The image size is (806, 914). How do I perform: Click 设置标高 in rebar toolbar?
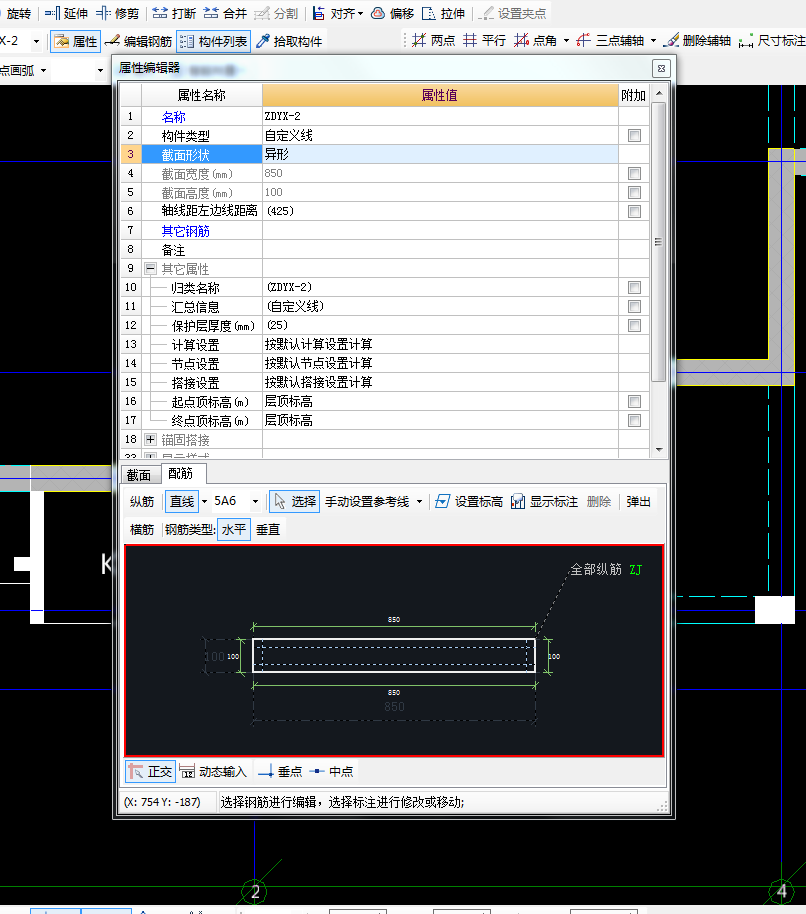click(469, 501)
